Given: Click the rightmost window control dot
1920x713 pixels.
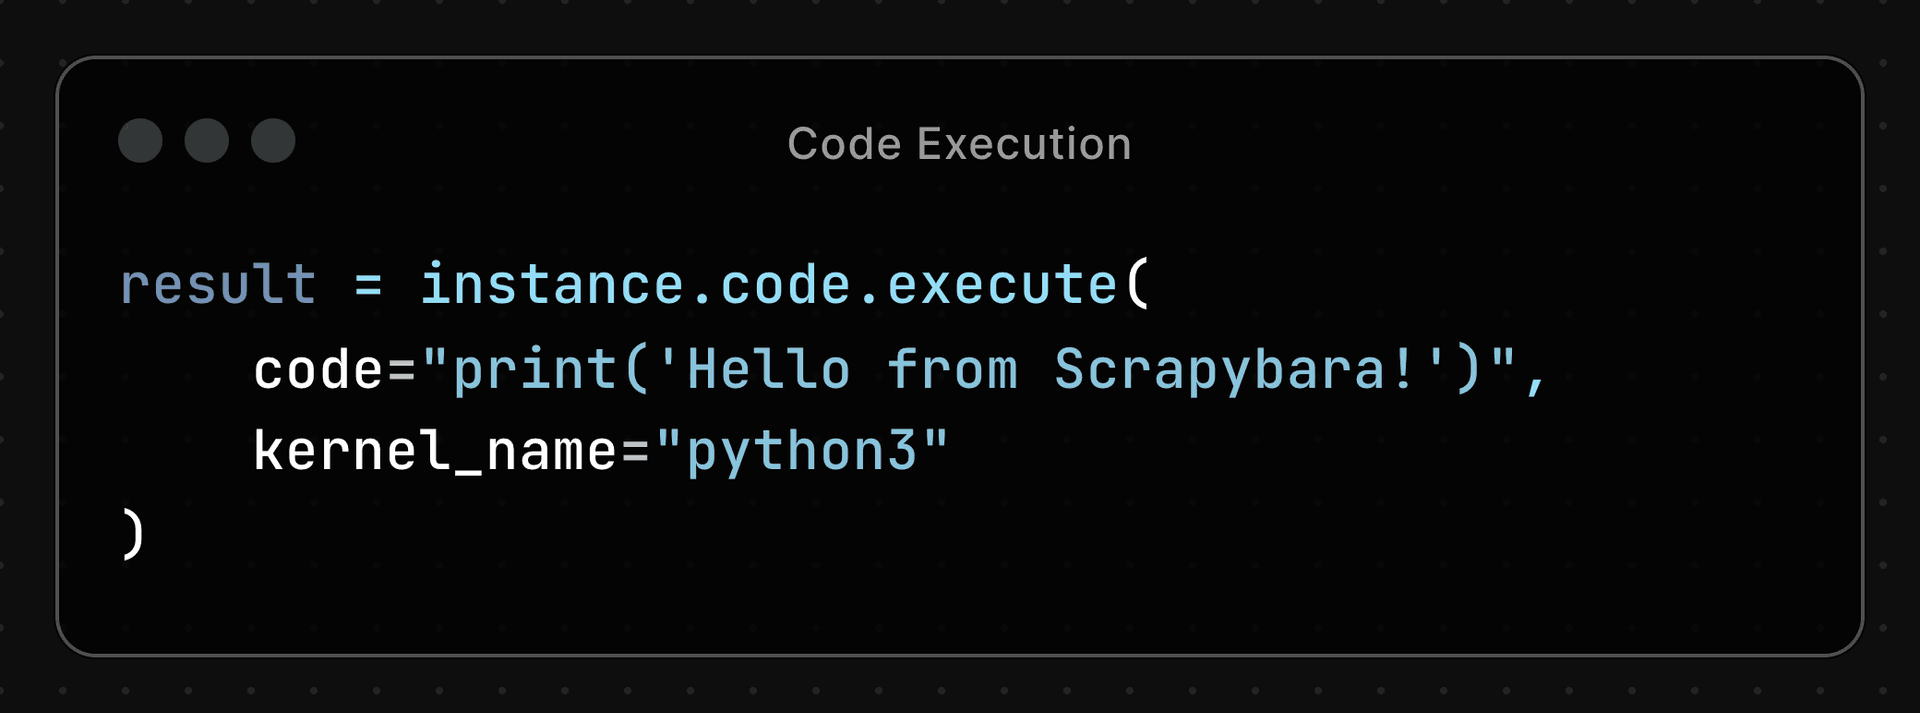Looking at the screenshot, I should pos(273,140).
